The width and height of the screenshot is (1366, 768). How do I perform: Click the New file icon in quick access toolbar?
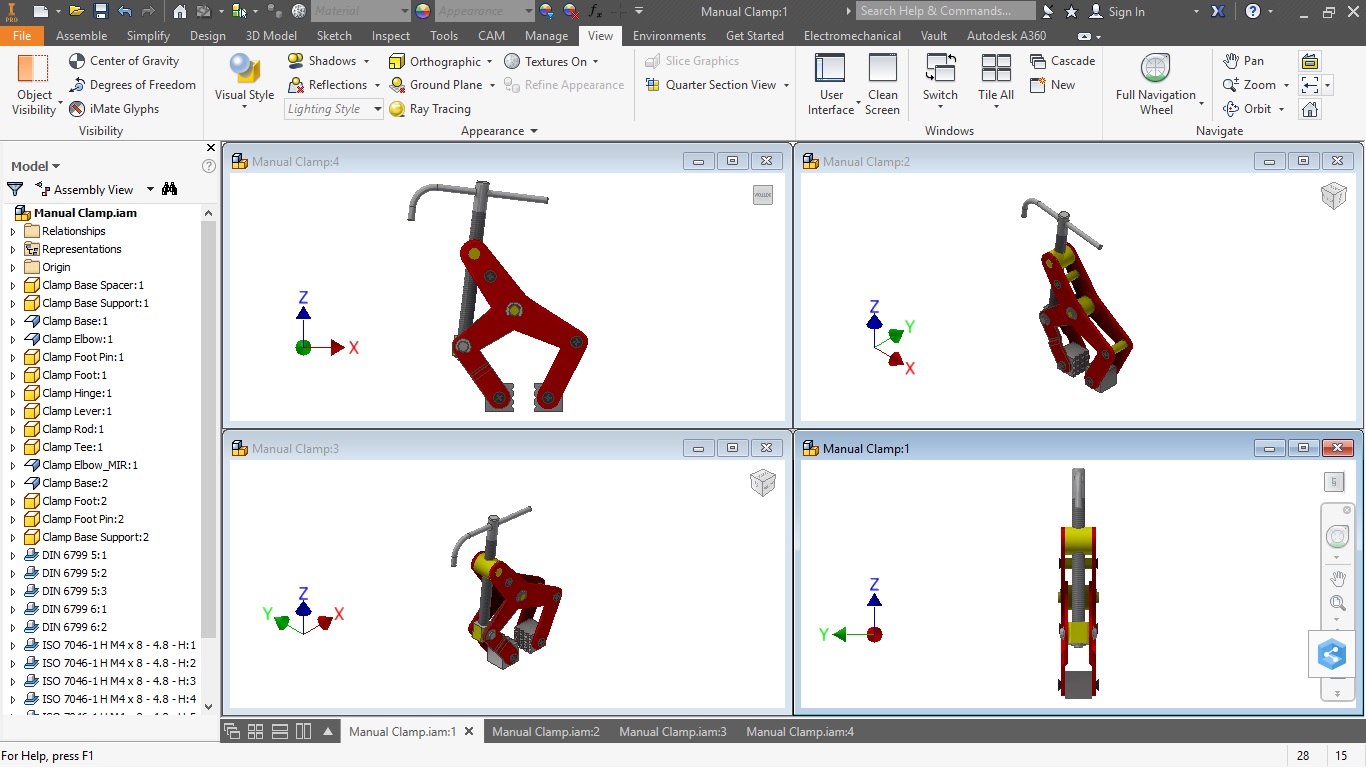click(40, 11)
